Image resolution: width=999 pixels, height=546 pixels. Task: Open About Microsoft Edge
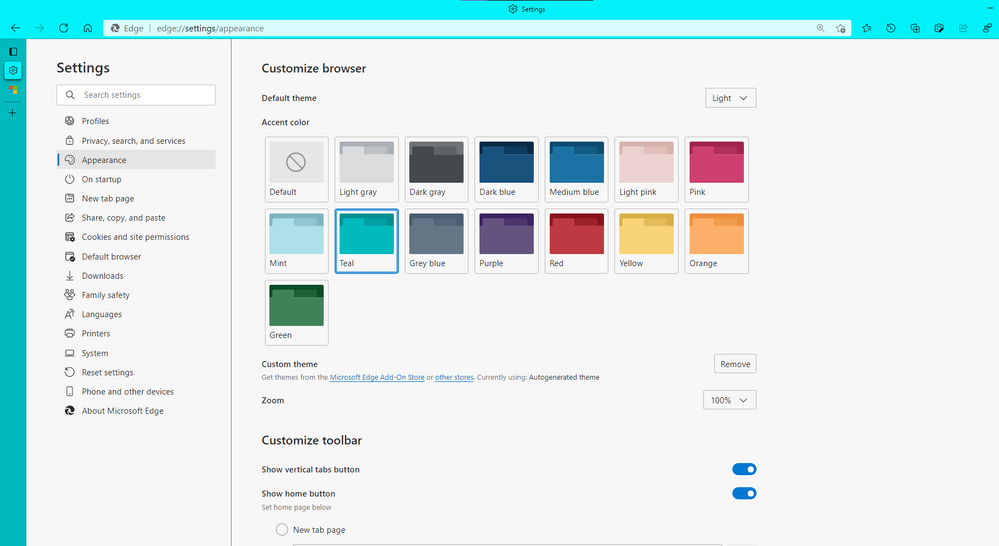tap(136, 411)
